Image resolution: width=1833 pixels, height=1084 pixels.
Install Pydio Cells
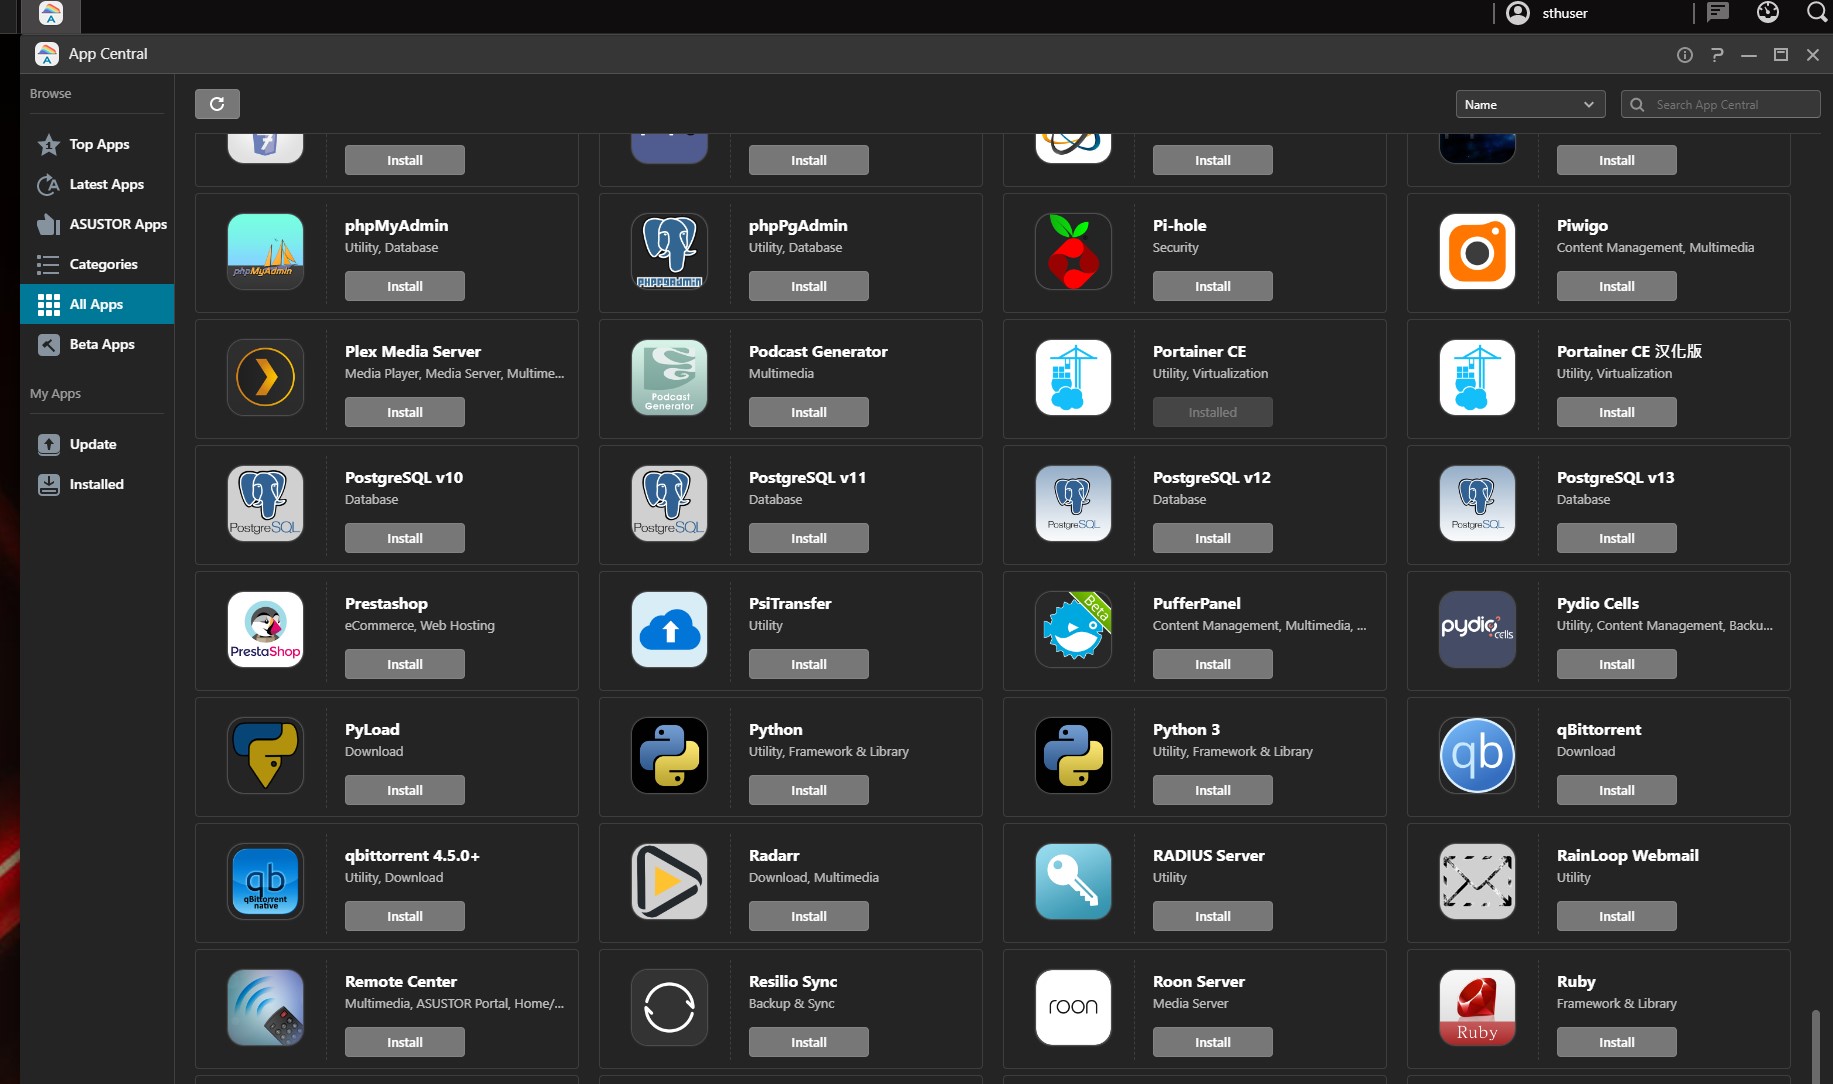[x=1617, y=664]
